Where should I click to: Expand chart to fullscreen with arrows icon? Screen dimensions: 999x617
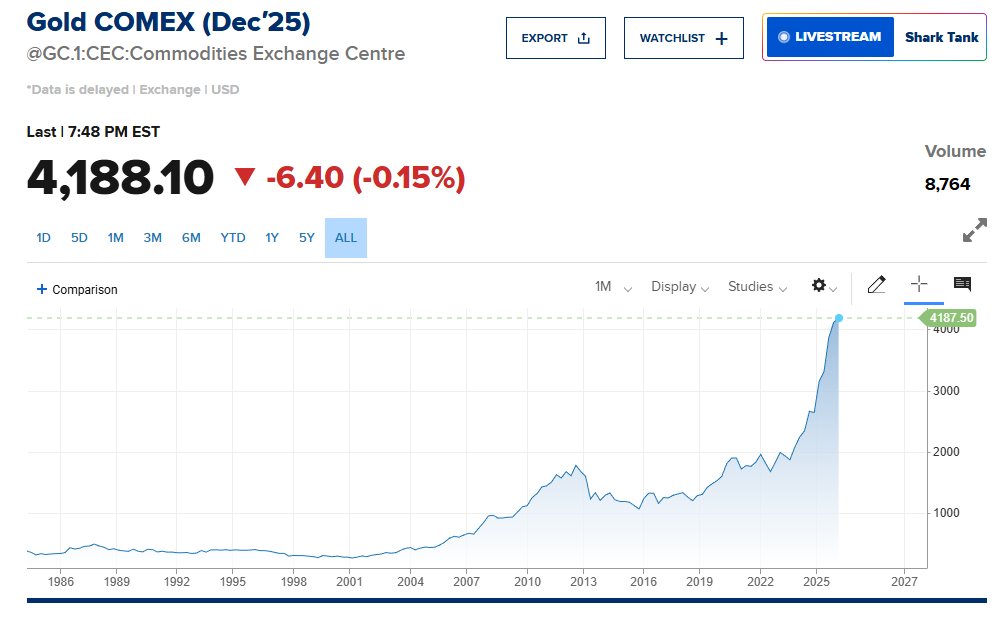point(974,230)
